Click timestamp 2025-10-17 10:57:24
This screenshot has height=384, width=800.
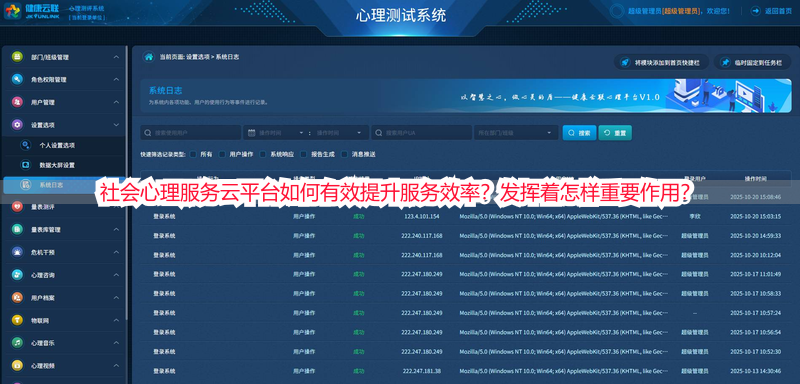point(755,313)
